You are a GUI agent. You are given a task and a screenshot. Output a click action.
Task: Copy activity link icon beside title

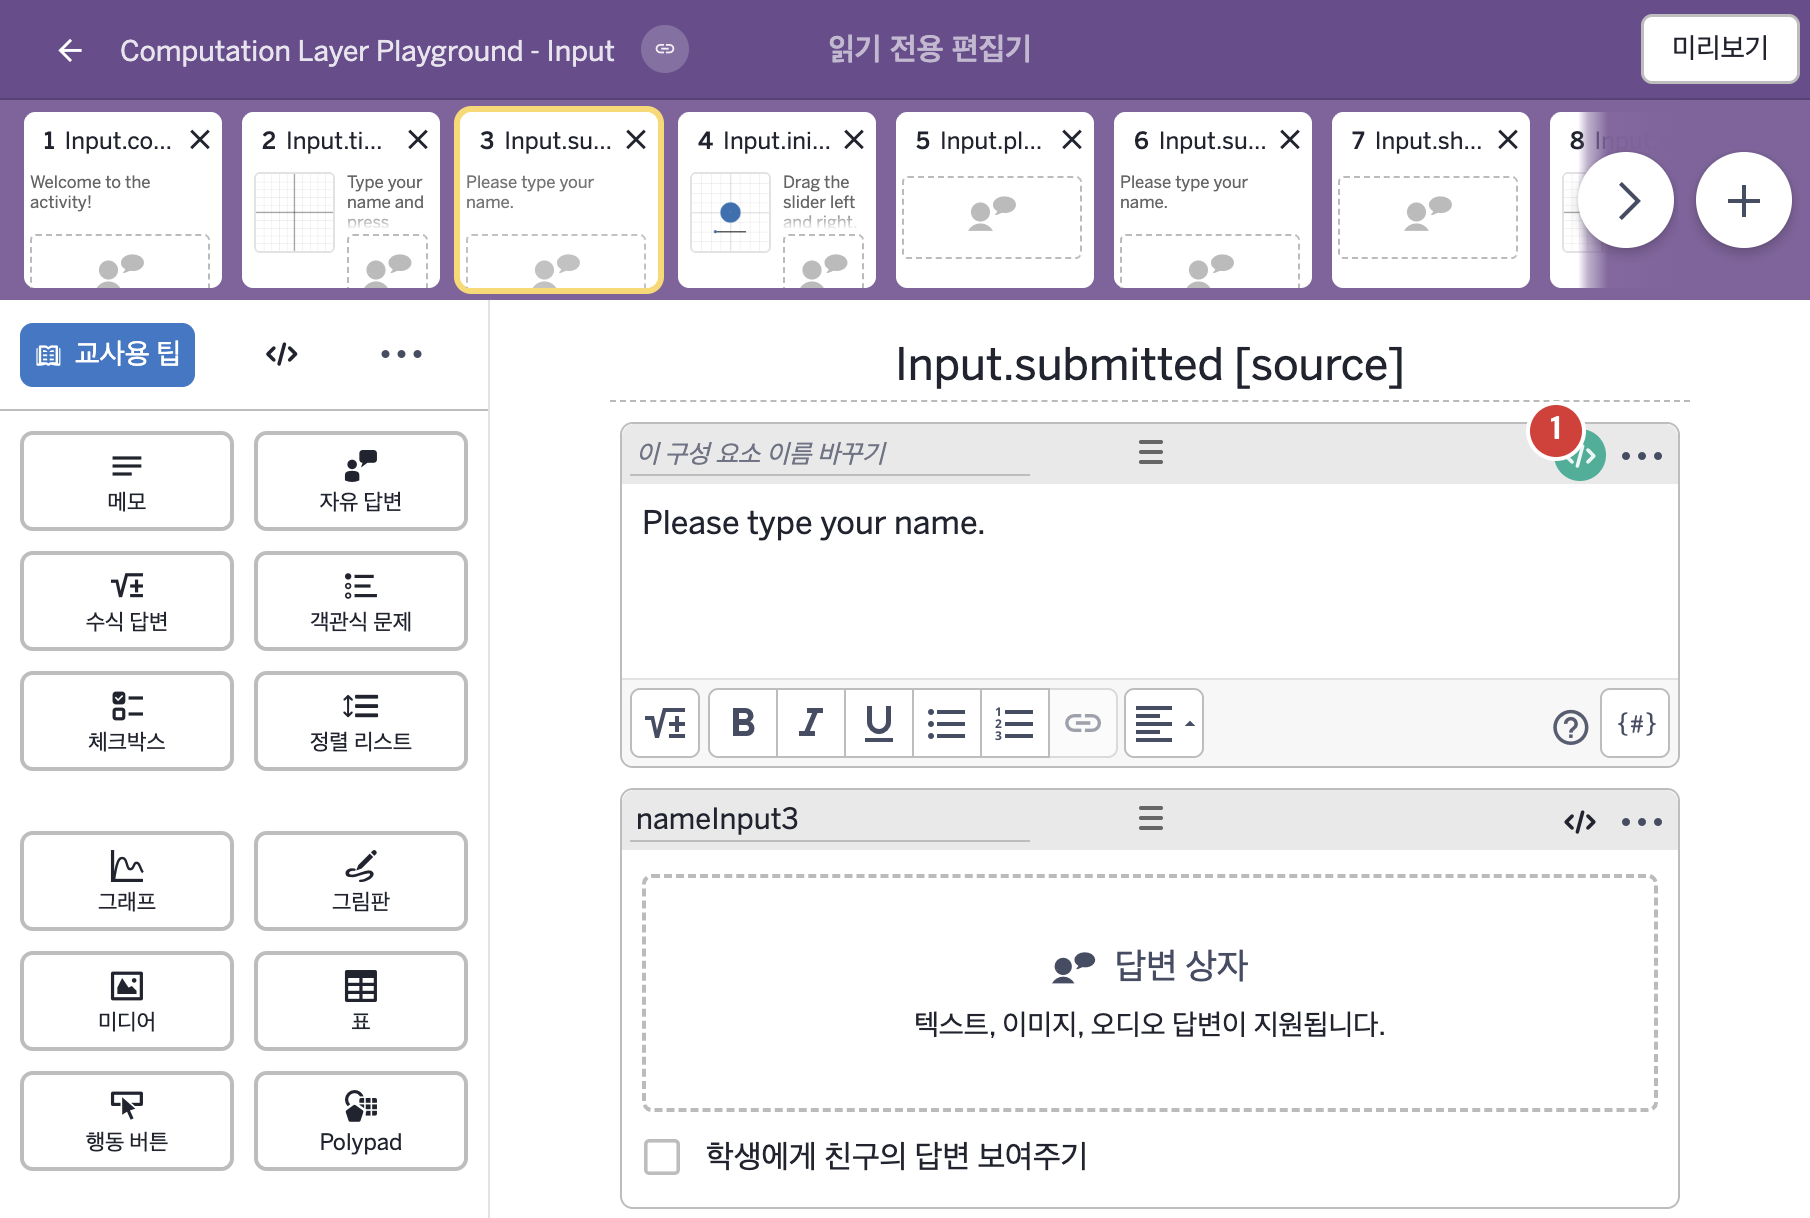pos(665,49)
